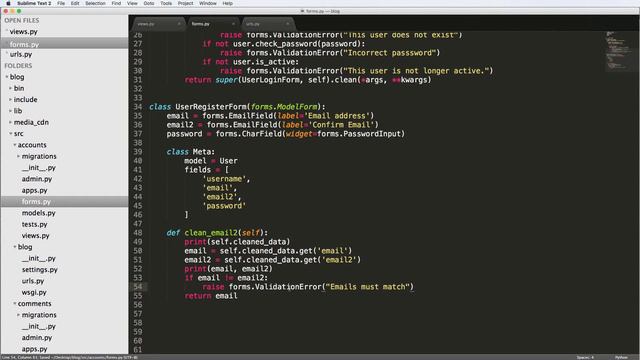The height and width of the screenshot is (360, 640).
Task: Close the views.py editor tab
Action: [179, 24]
